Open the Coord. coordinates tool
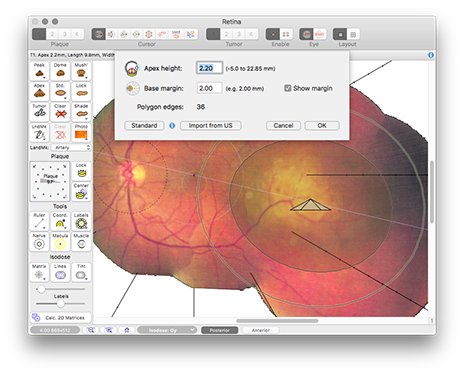 pyautogui.click(x=60, y=221)
